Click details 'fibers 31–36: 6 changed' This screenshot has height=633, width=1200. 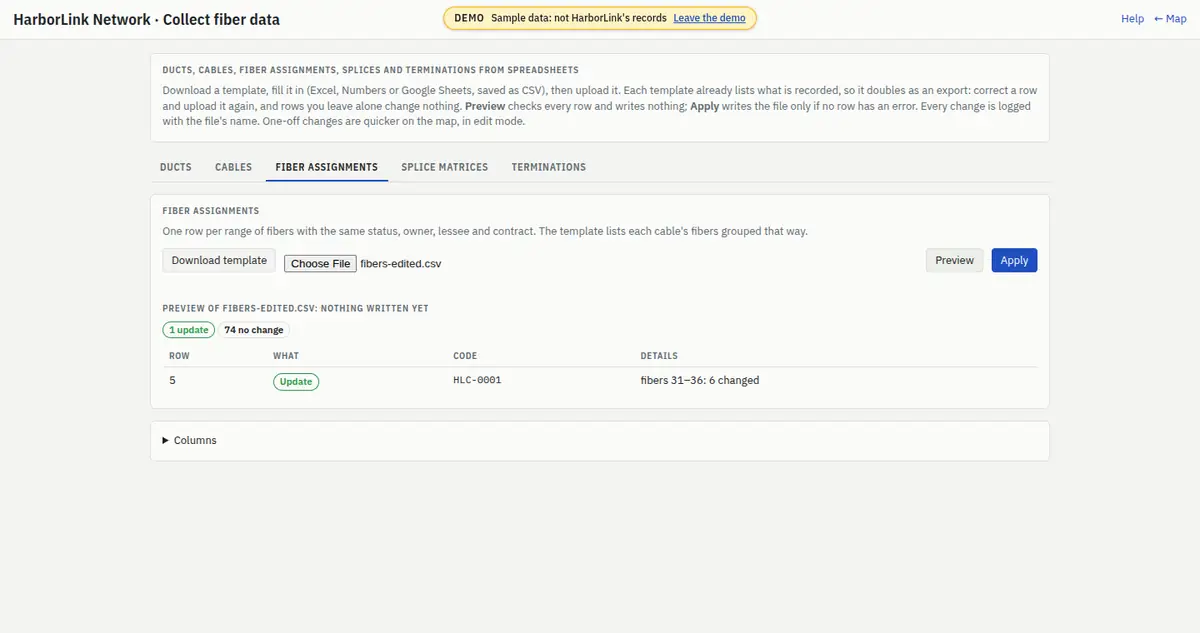[700, 381]
